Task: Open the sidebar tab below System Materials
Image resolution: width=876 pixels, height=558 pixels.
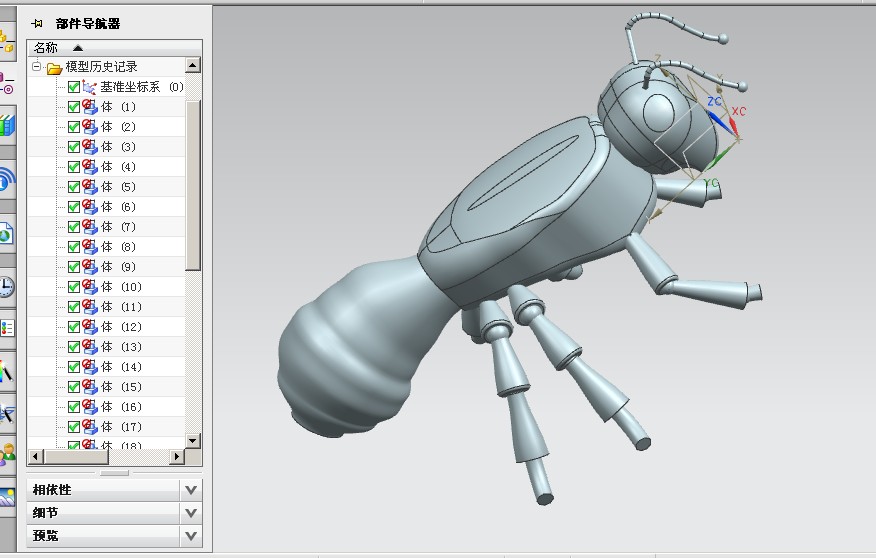Action: click(x=6, y=413)
